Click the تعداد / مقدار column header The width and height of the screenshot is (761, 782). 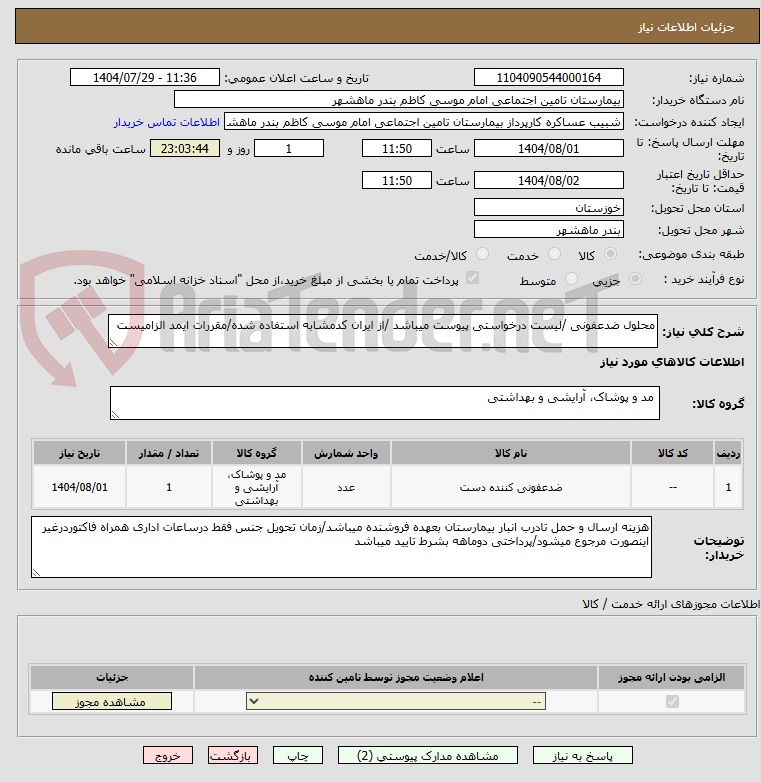pyautogui.click(x=169, y=453)
